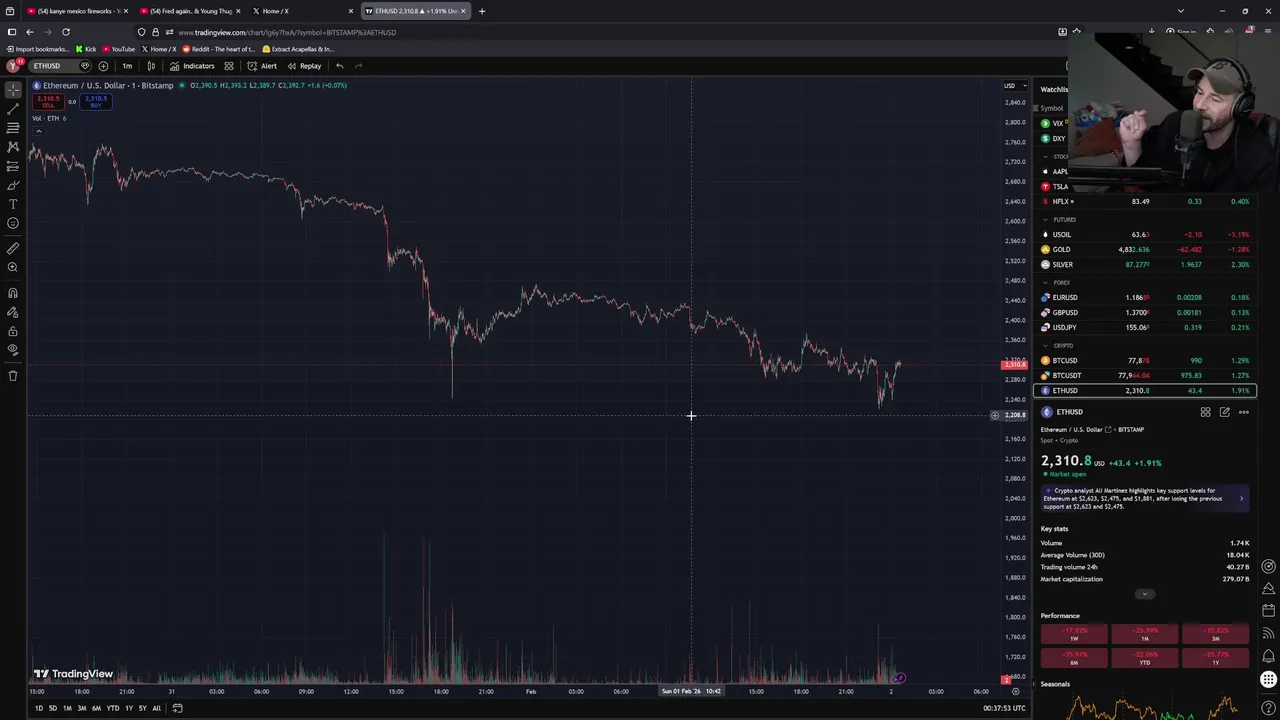
Task: Open the calendar icon in right sidebar
Action: [x=1269, y=610]
